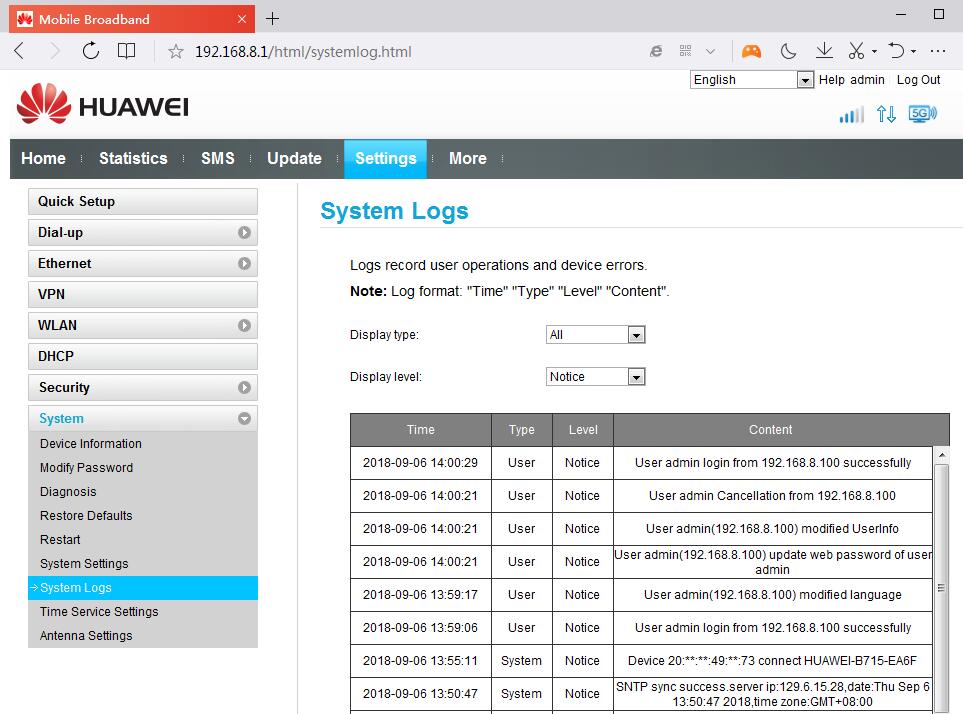Open a new browser tab
This screenshot has height=714, width=963.
pos(272,18)
